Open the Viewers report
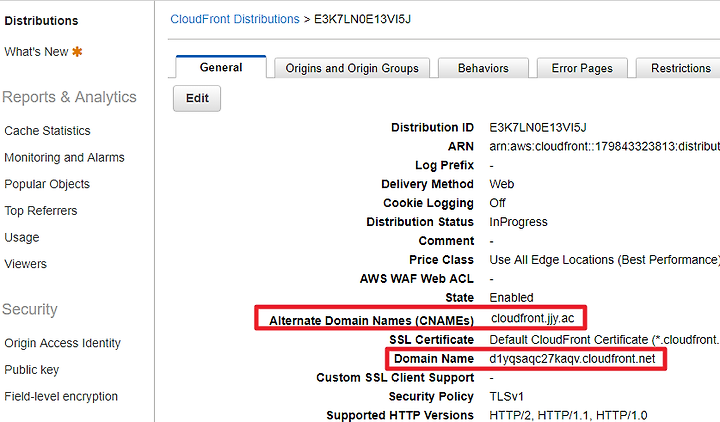720x422 pixels. [26, 264]
